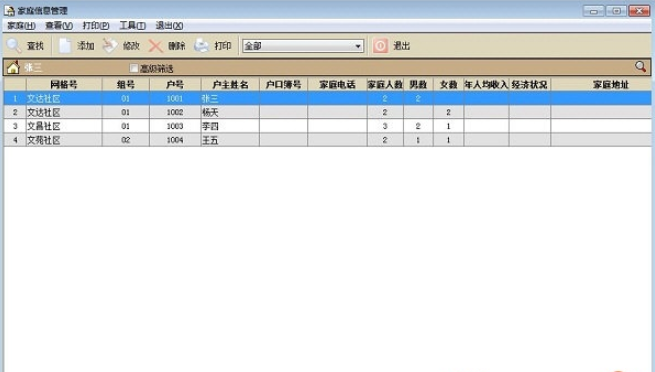Click household number 1003 cell
Viewport: 655px width, 372px height.
coord(175,126)
